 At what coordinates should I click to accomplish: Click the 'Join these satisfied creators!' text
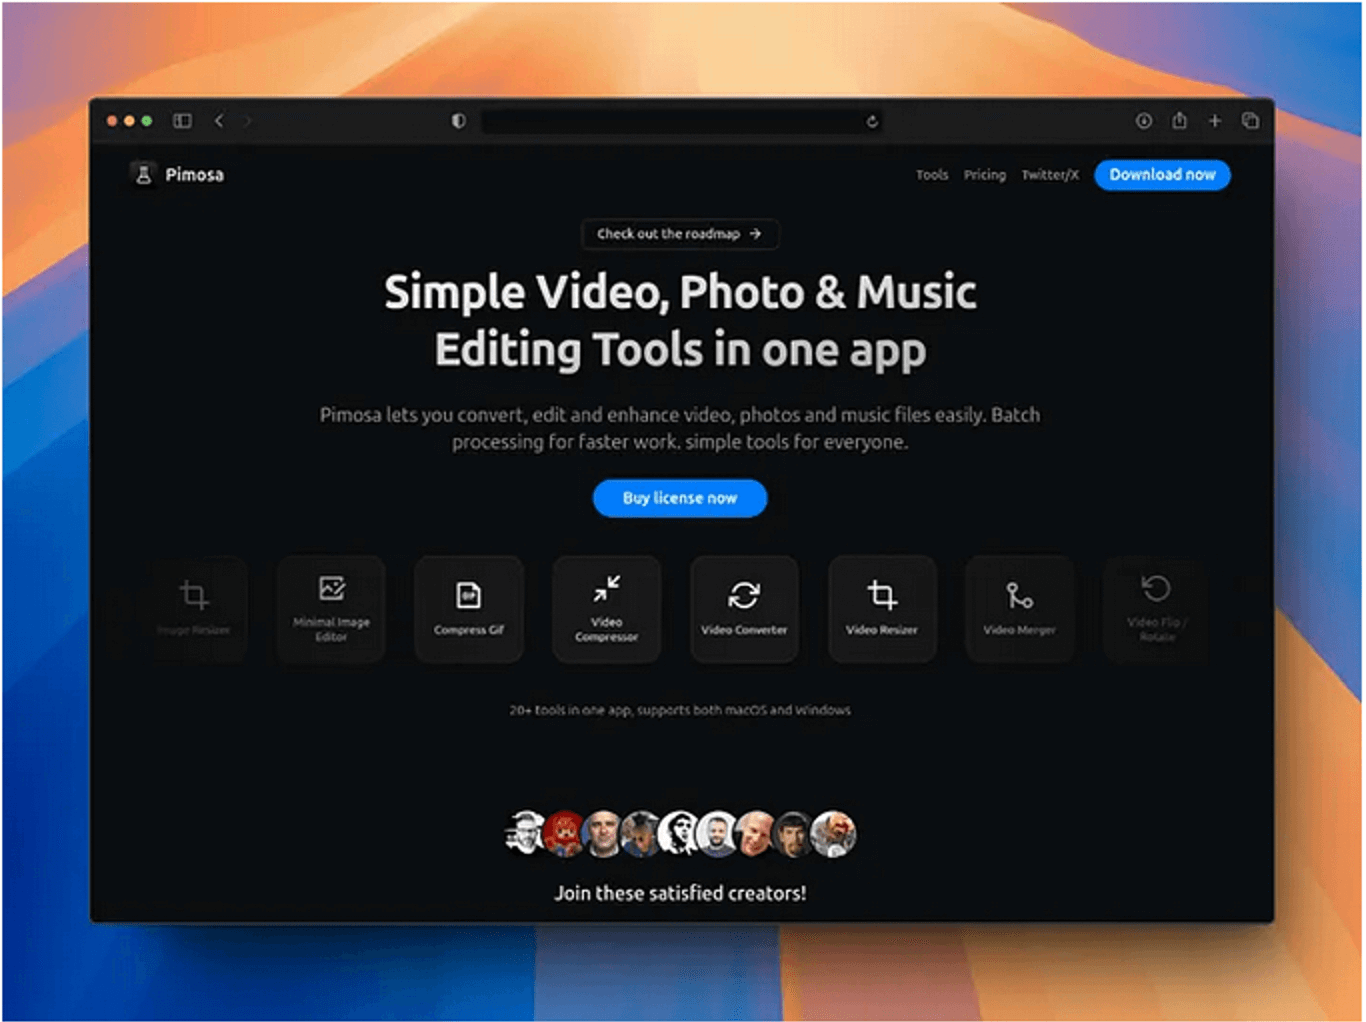[680, 893]
